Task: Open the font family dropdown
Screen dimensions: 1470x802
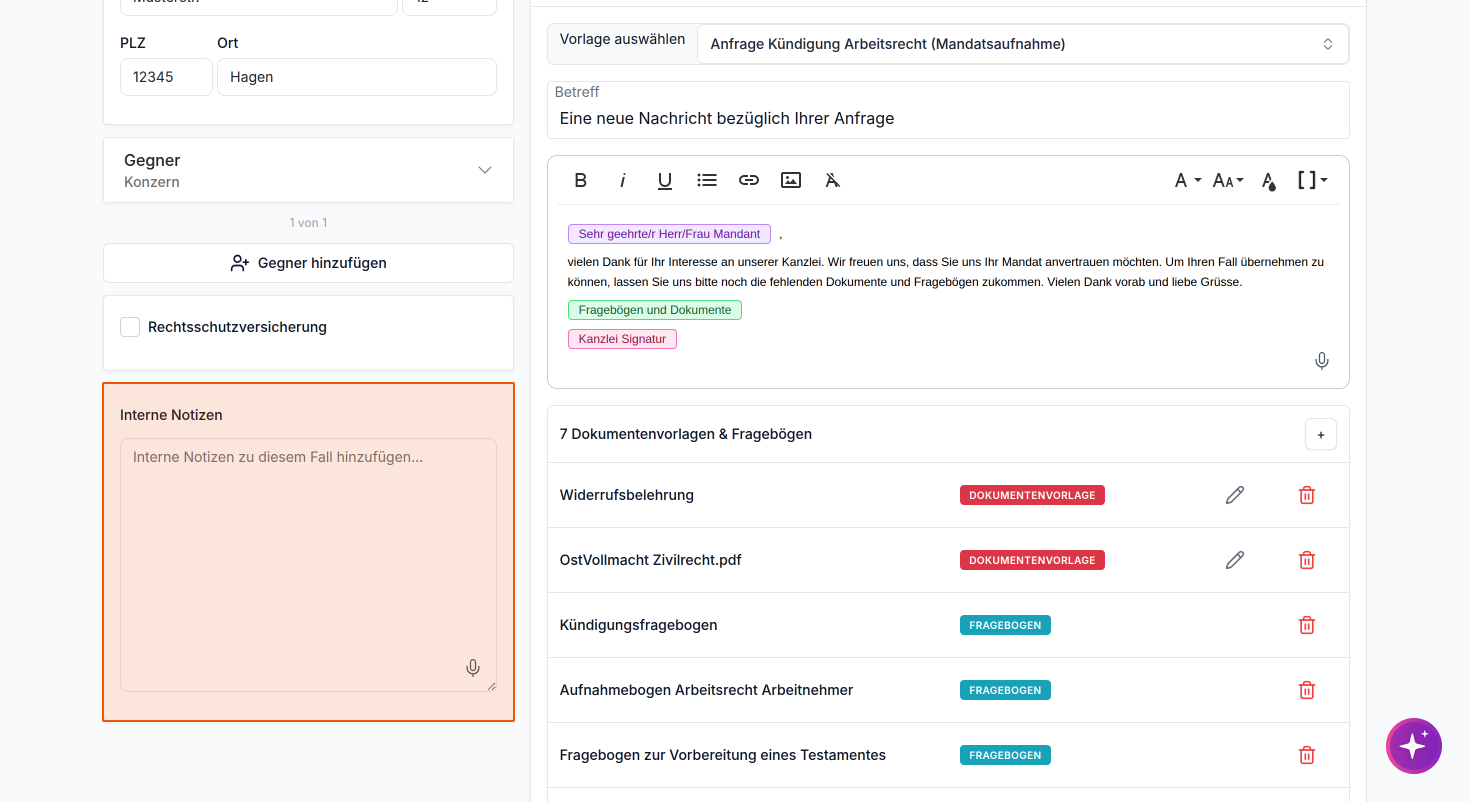Action: click(1187, 180)
